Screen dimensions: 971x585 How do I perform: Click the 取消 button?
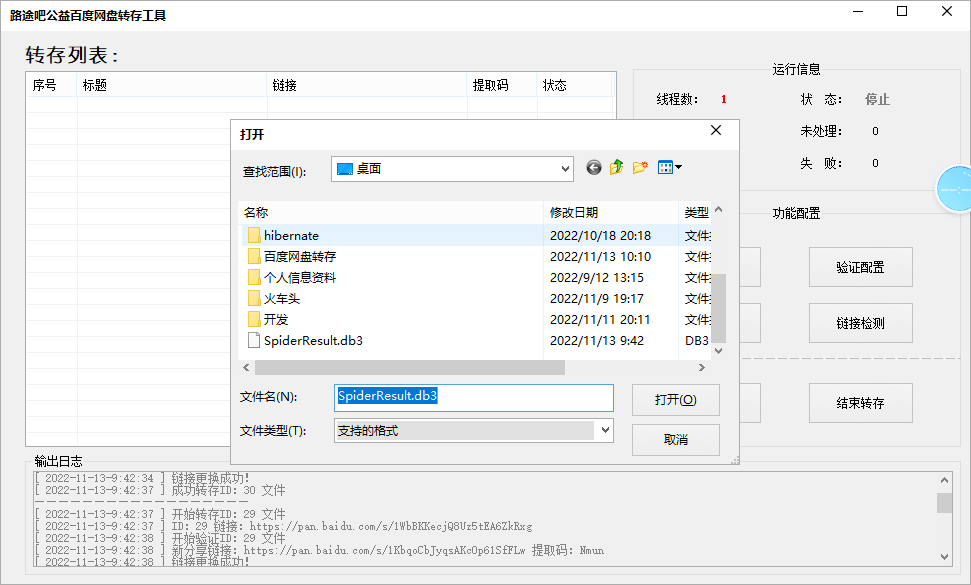tap(676, 440)
